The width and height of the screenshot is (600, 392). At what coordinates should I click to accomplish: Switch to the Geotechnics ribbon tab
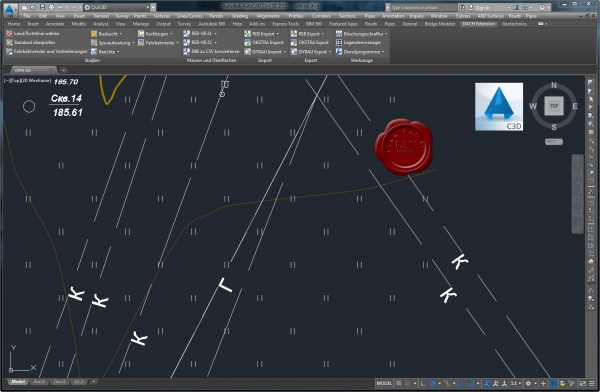(514, 24)
